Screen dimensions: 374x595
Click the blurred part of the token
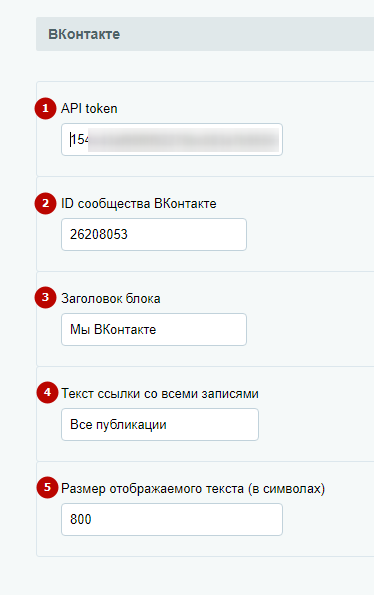184,140
